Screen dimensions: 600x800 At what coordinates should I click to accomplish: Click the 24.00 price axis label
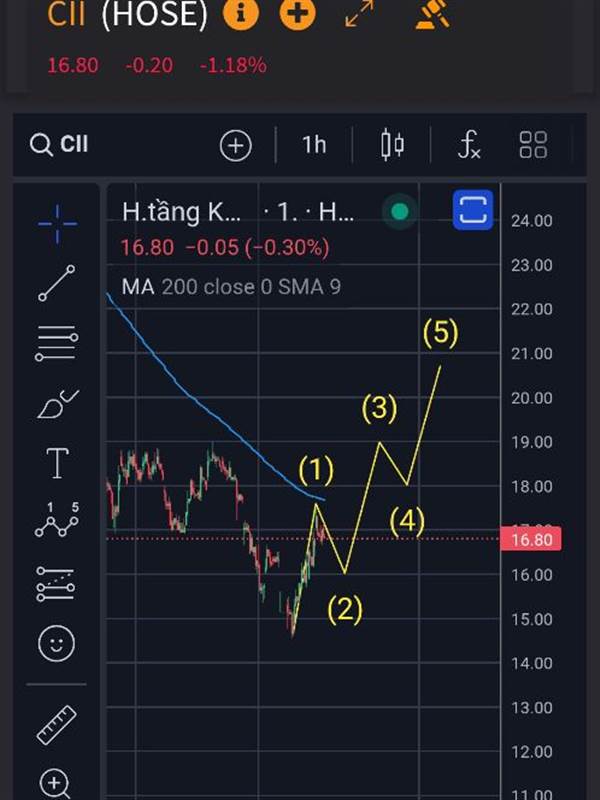pyautogui.click(x=532, y=221)
